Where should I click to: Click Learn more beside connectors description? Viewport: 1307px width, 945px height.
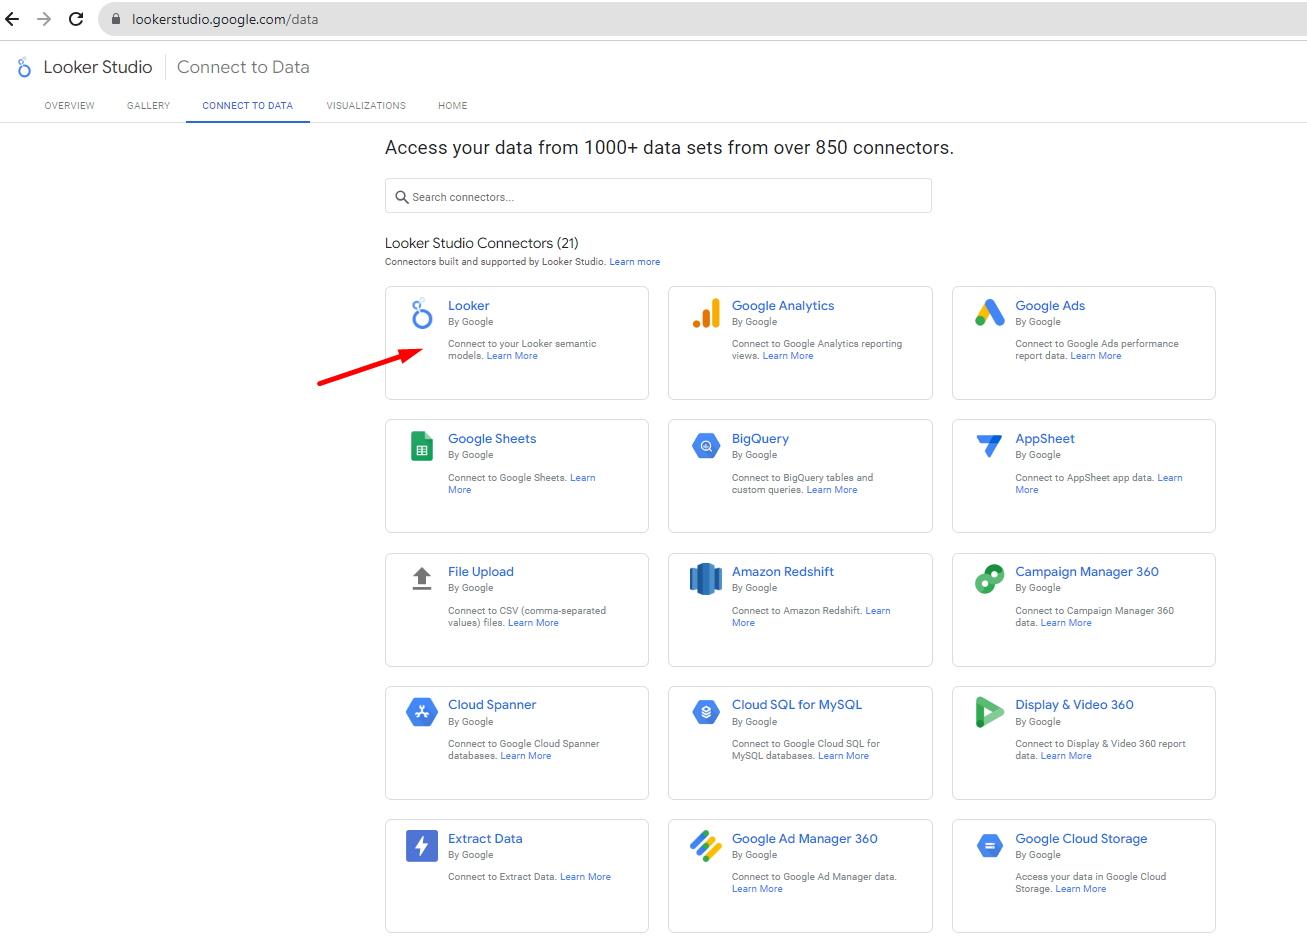pyautogui.click(x=635, y=262)
